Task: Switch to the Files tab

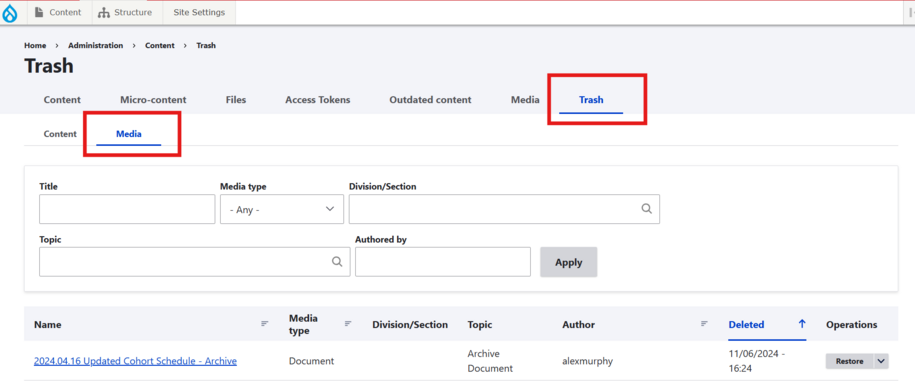Action: [236, 100]
